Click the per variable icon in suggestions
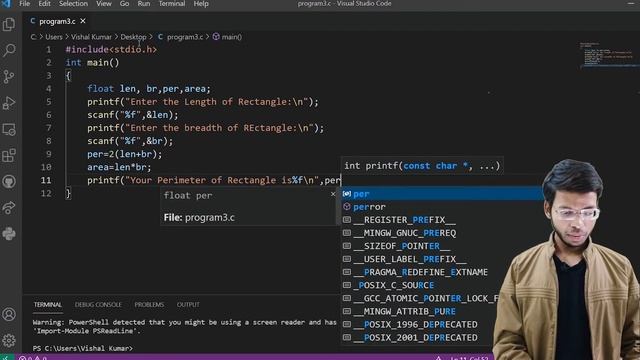The height and width of the screenshot is (360, 640). [347, 194]
